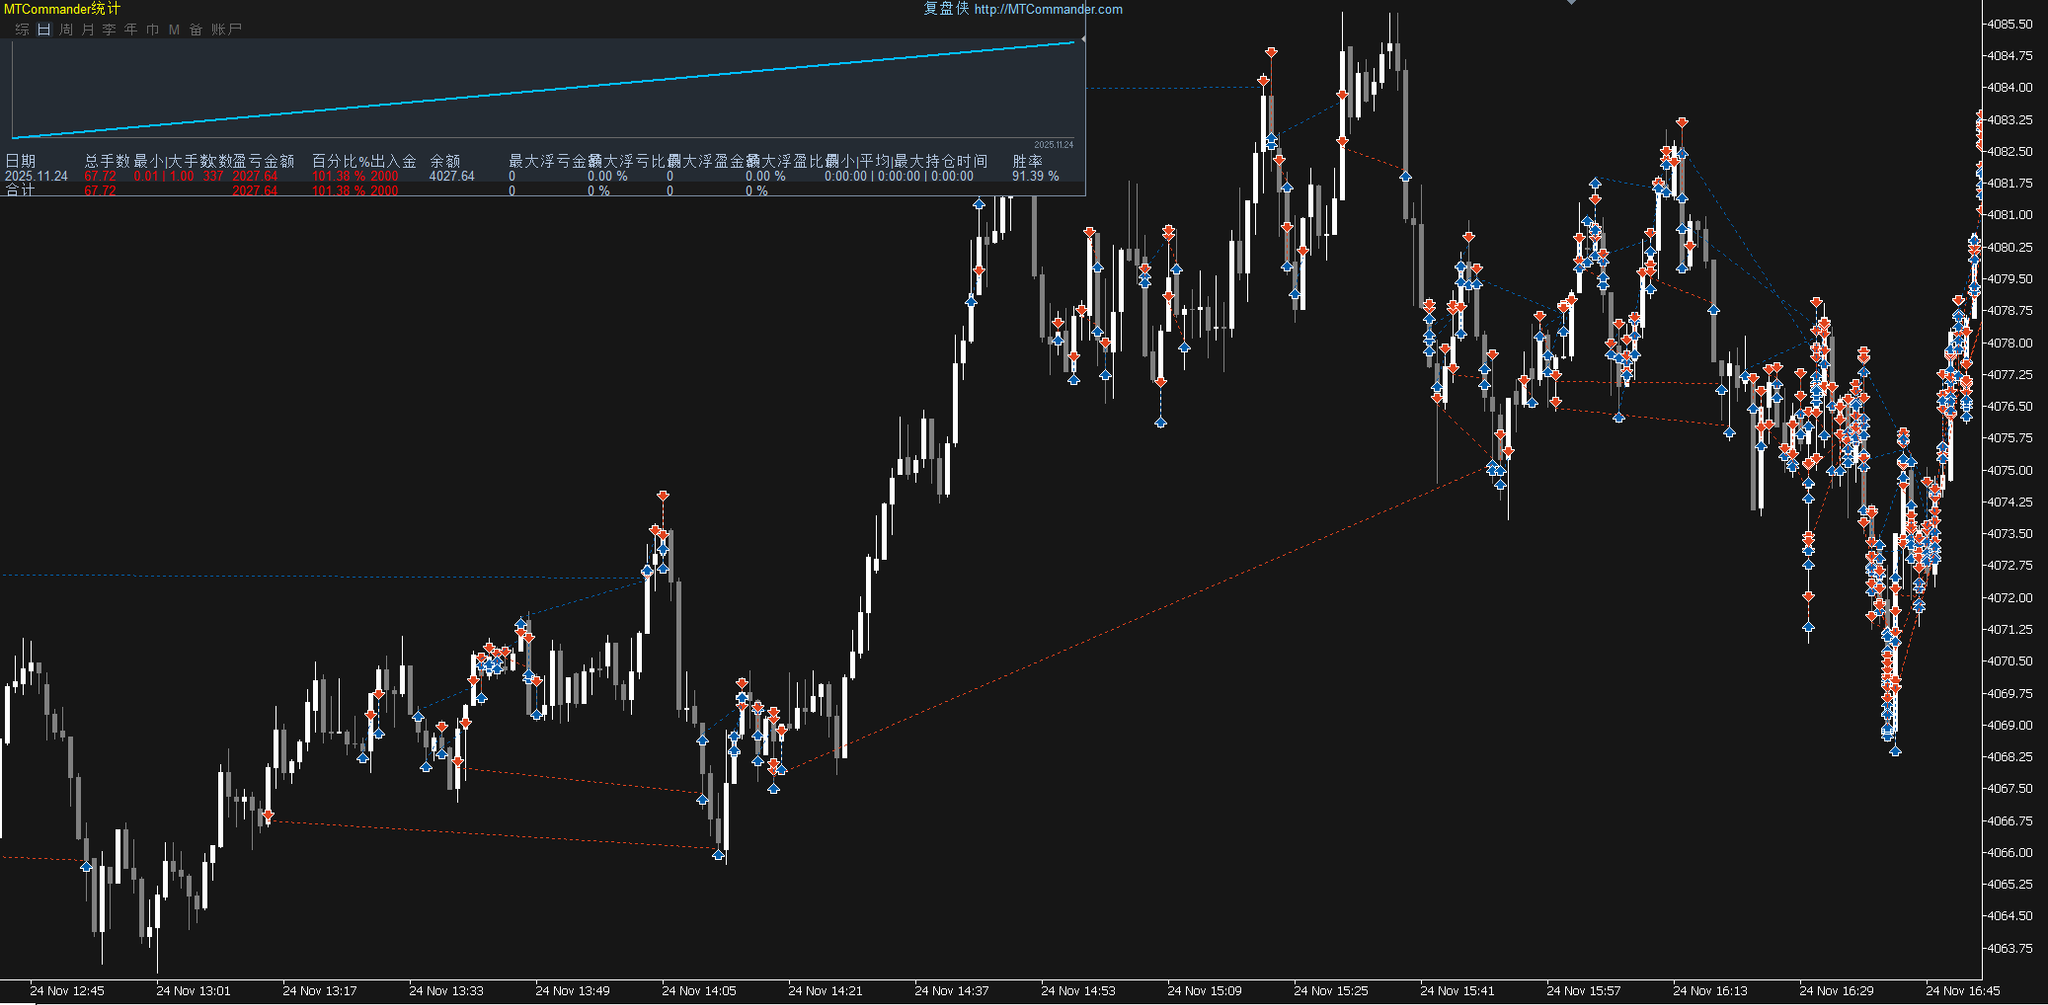This screenshot has width=2048, height=1005.
Task: Click the MTCommander统计 panel title
Action: (x=61, y=9)
